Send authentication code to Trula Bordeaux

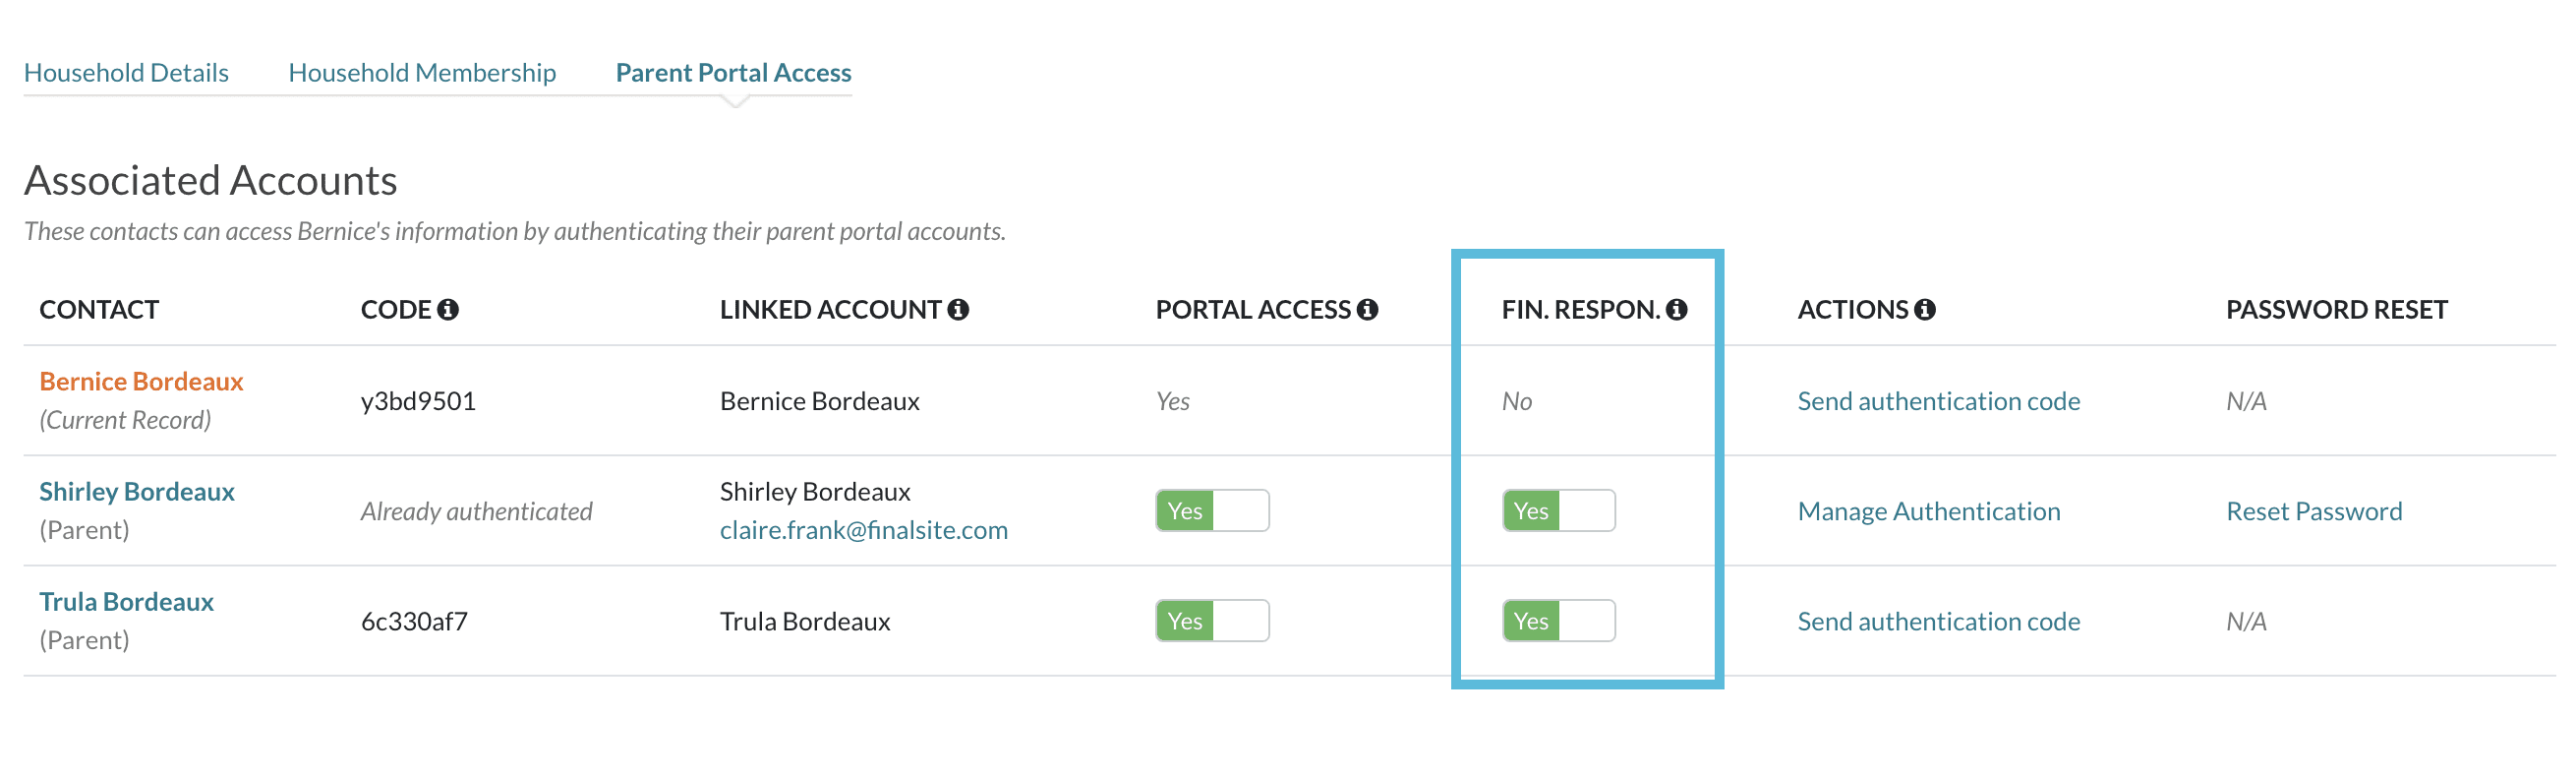tap(1938, 621)
